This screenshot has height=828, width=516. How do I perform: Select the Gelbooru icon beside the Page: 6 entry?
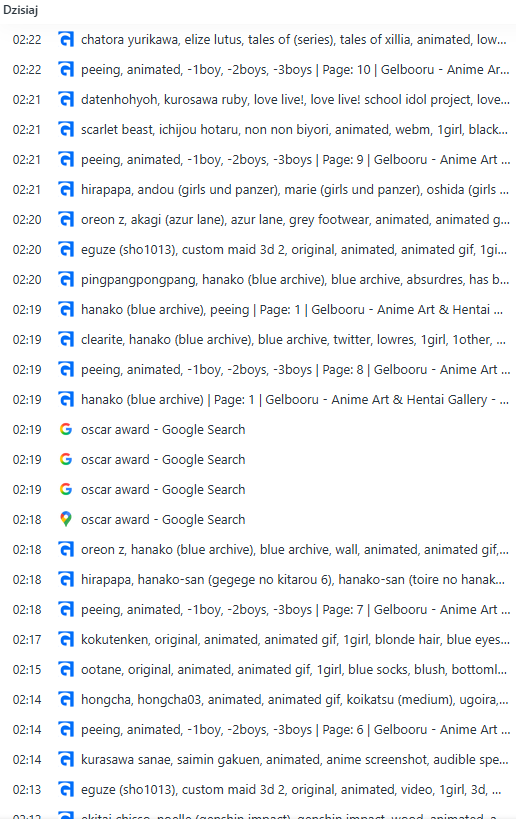click(x=65, y=730)
